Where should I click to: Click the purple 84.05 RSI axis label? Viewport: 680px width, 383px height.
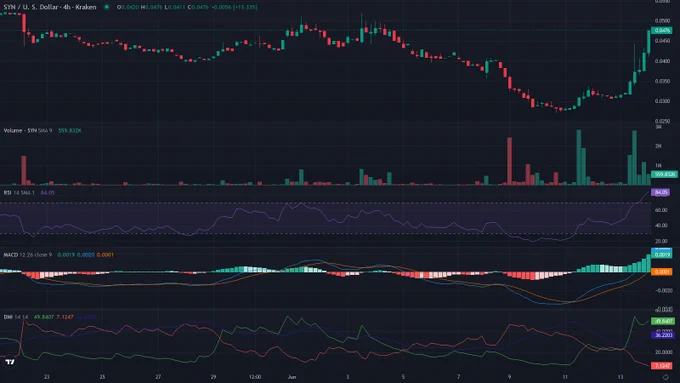[x=661, y=192]
